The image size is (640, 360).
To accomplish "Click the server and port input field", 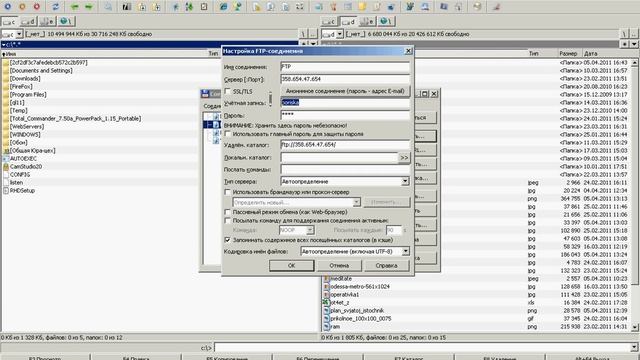I will click(x=345, y=79).
